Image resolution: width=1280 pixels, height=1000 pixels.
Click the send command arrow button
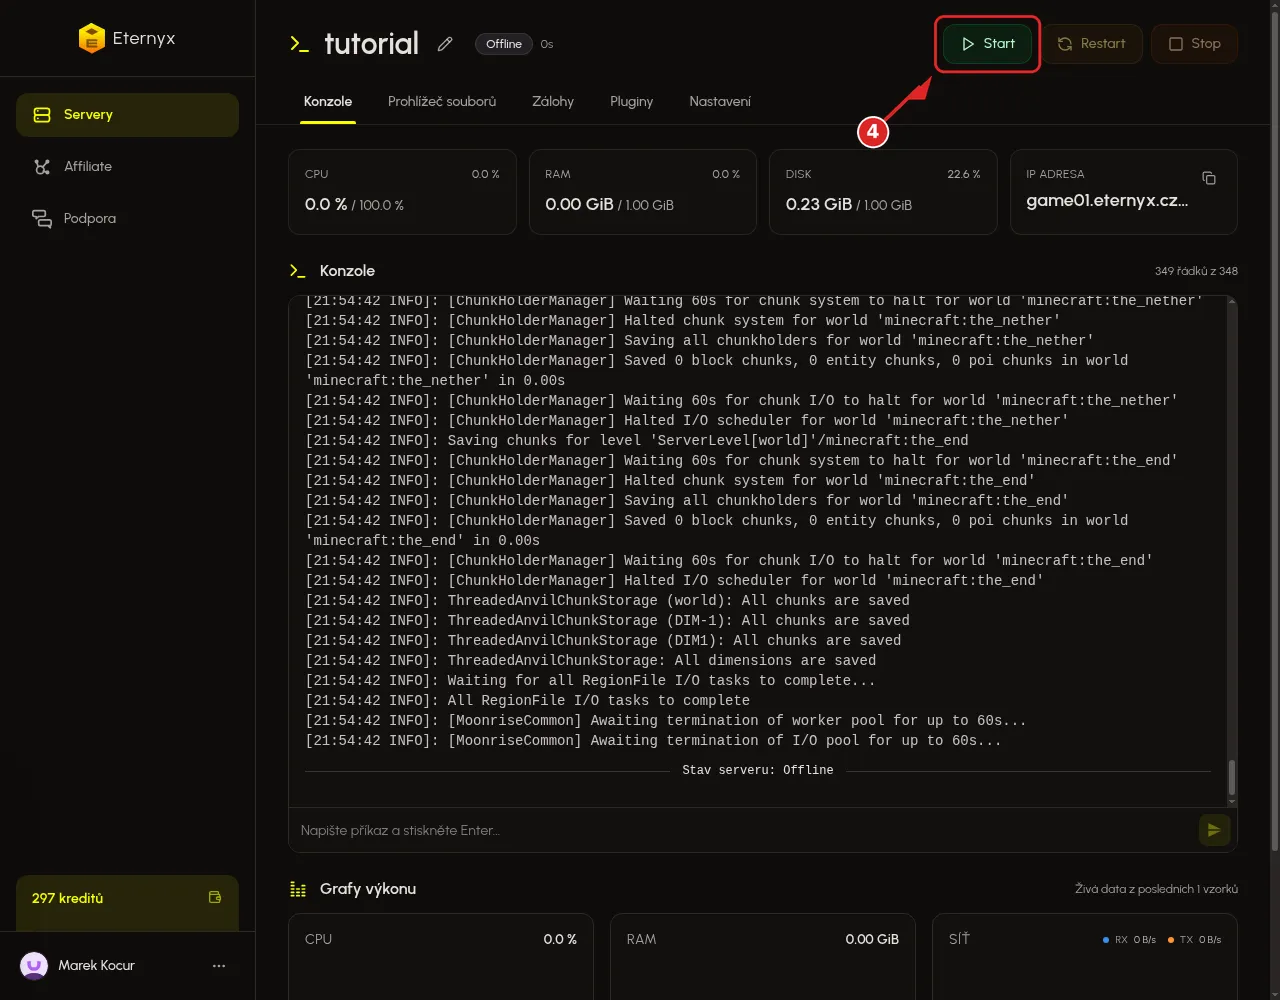[x=1214, y=830]
